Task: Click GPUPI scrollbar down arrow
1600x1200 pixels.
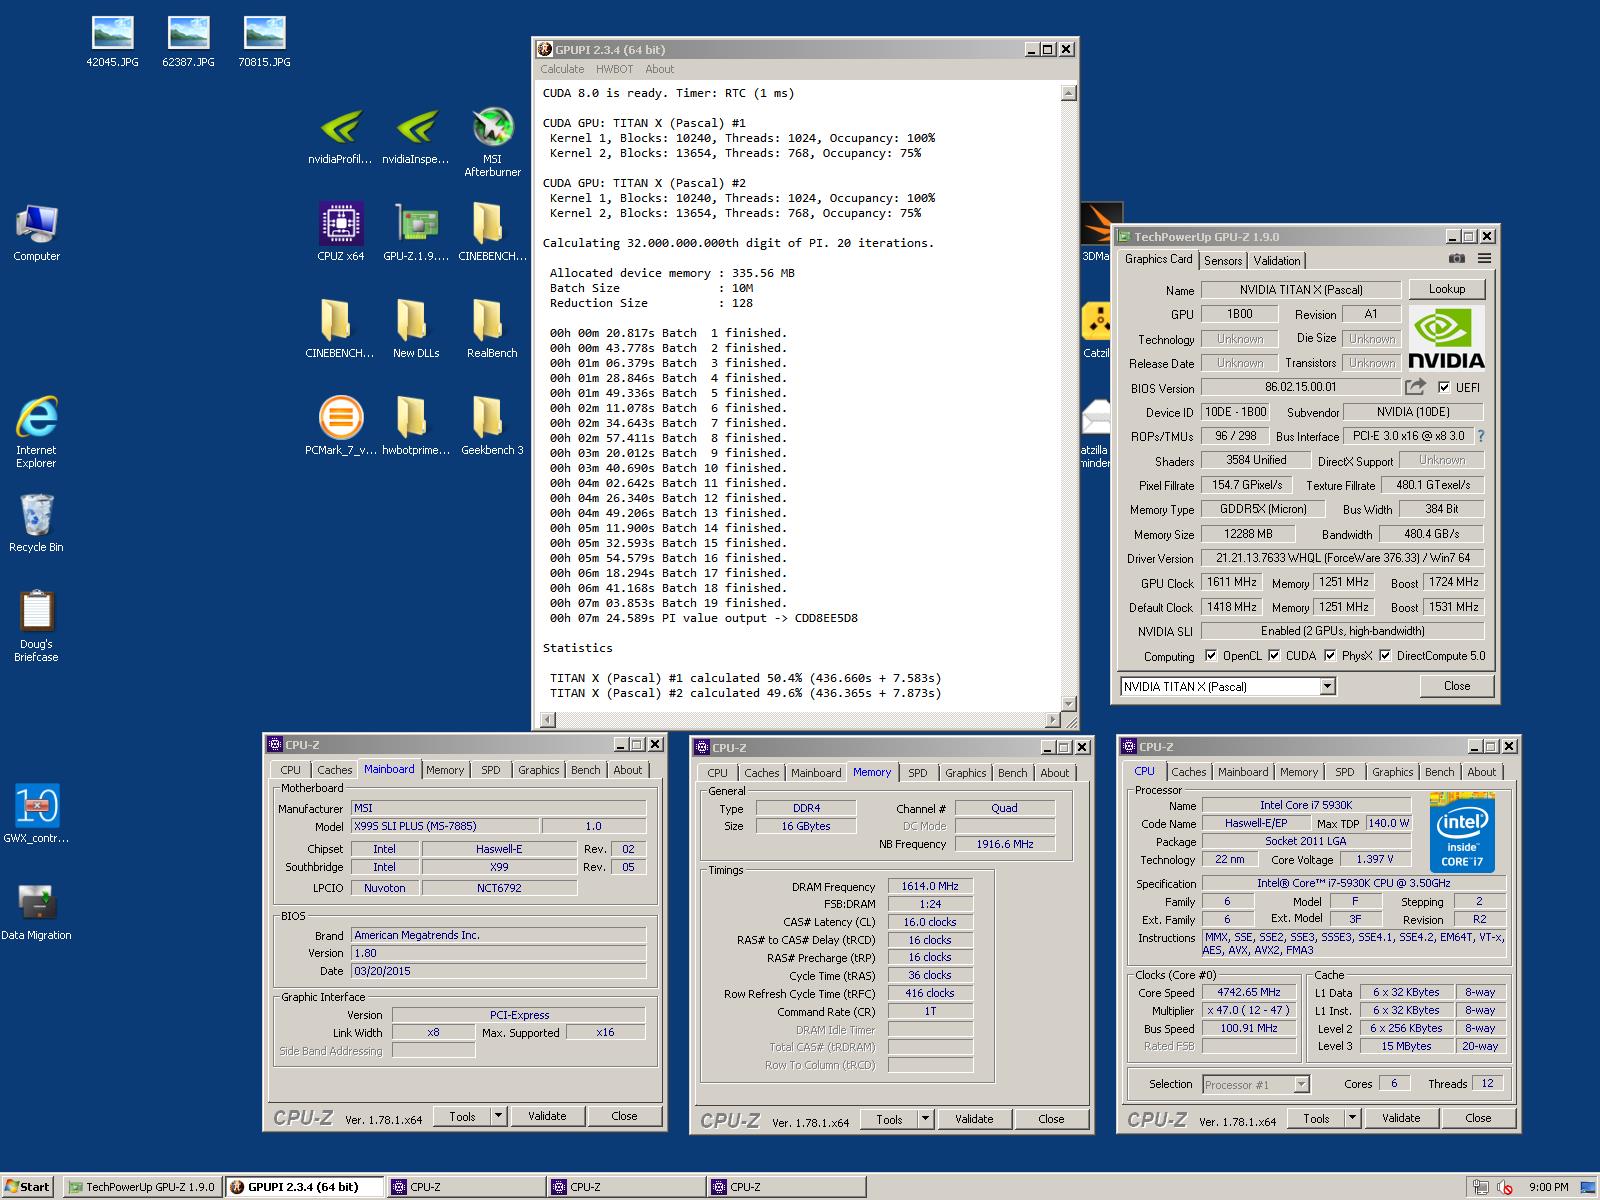Action: click(x=1068, y=703)
